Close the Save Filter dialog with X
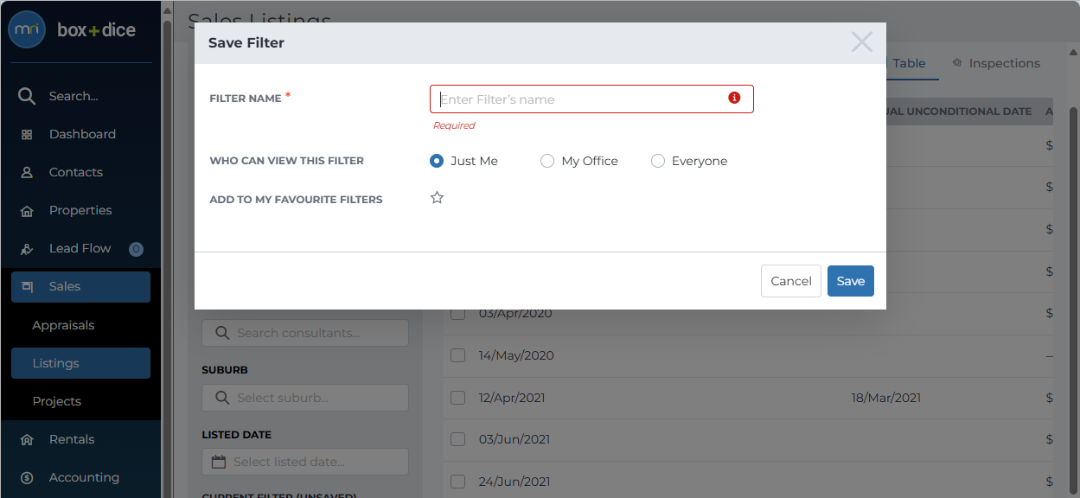The image size is (1080, 498). click(x=862, y=42)
